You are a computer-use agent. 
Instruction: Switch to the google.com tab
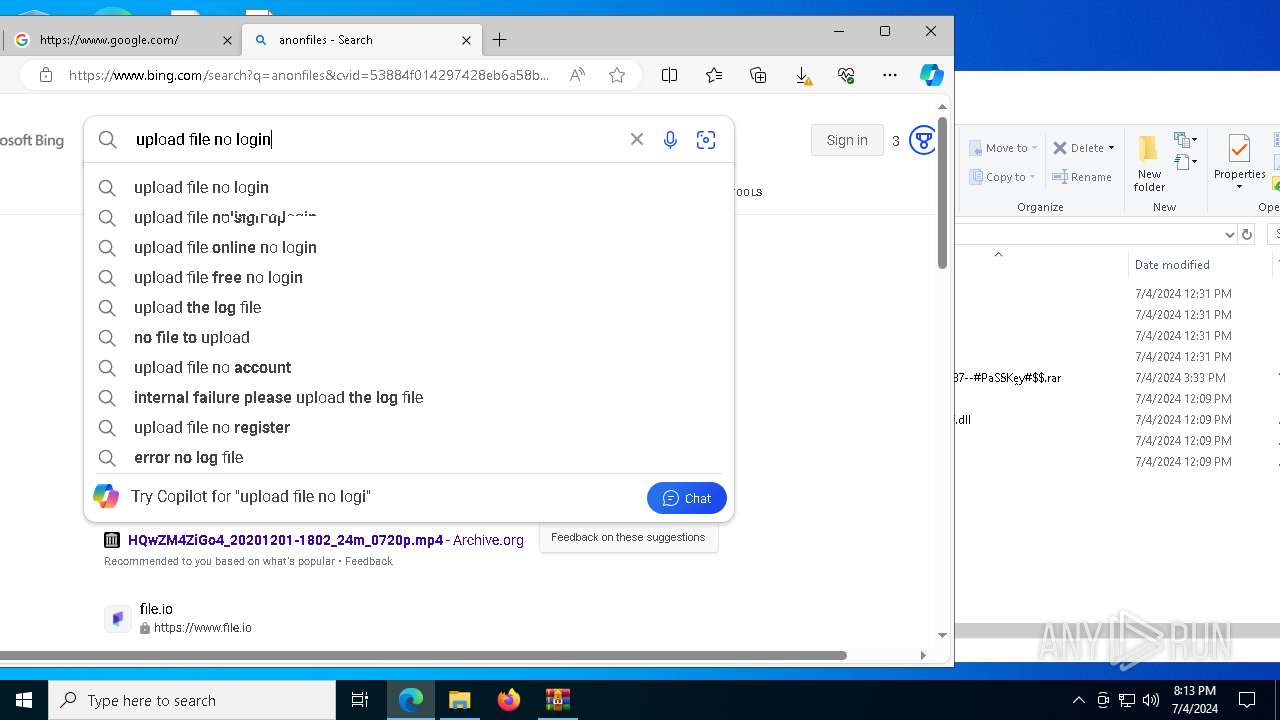(120, 40)
